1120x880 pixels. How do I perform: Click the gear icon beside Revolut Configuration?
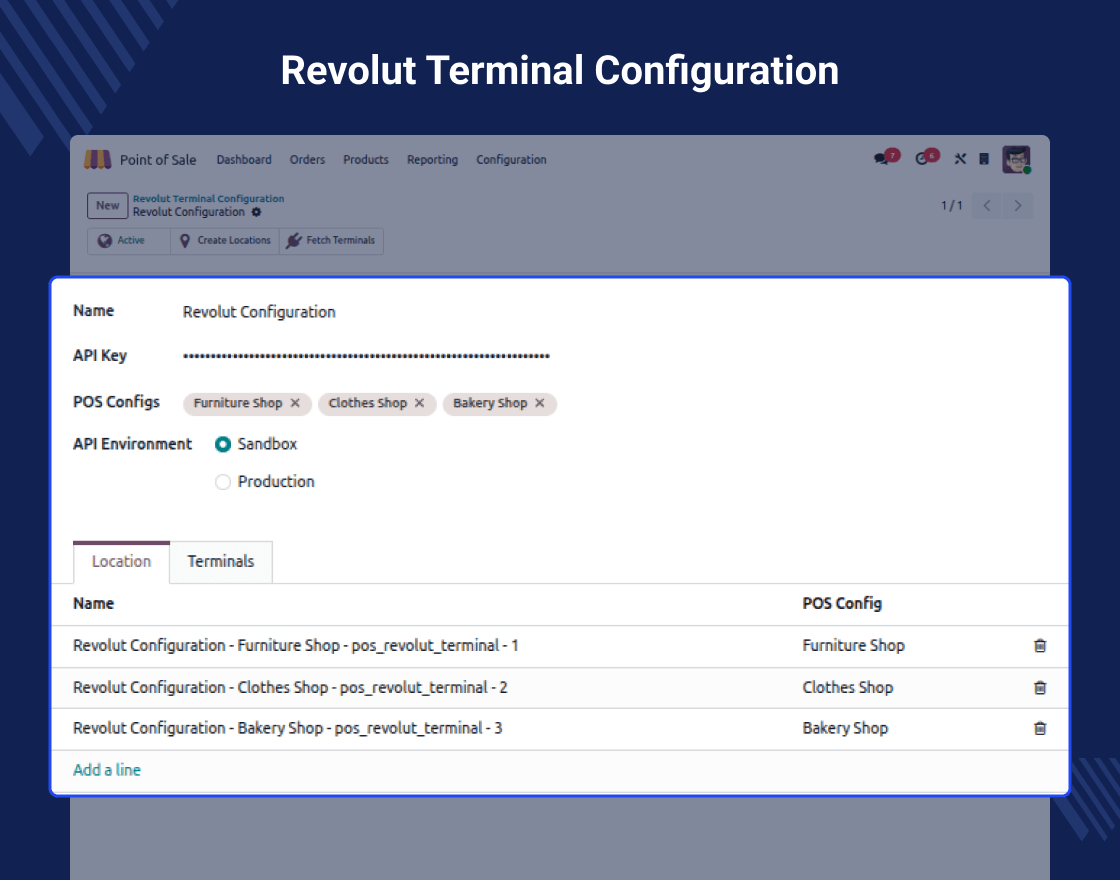(256, 212)
